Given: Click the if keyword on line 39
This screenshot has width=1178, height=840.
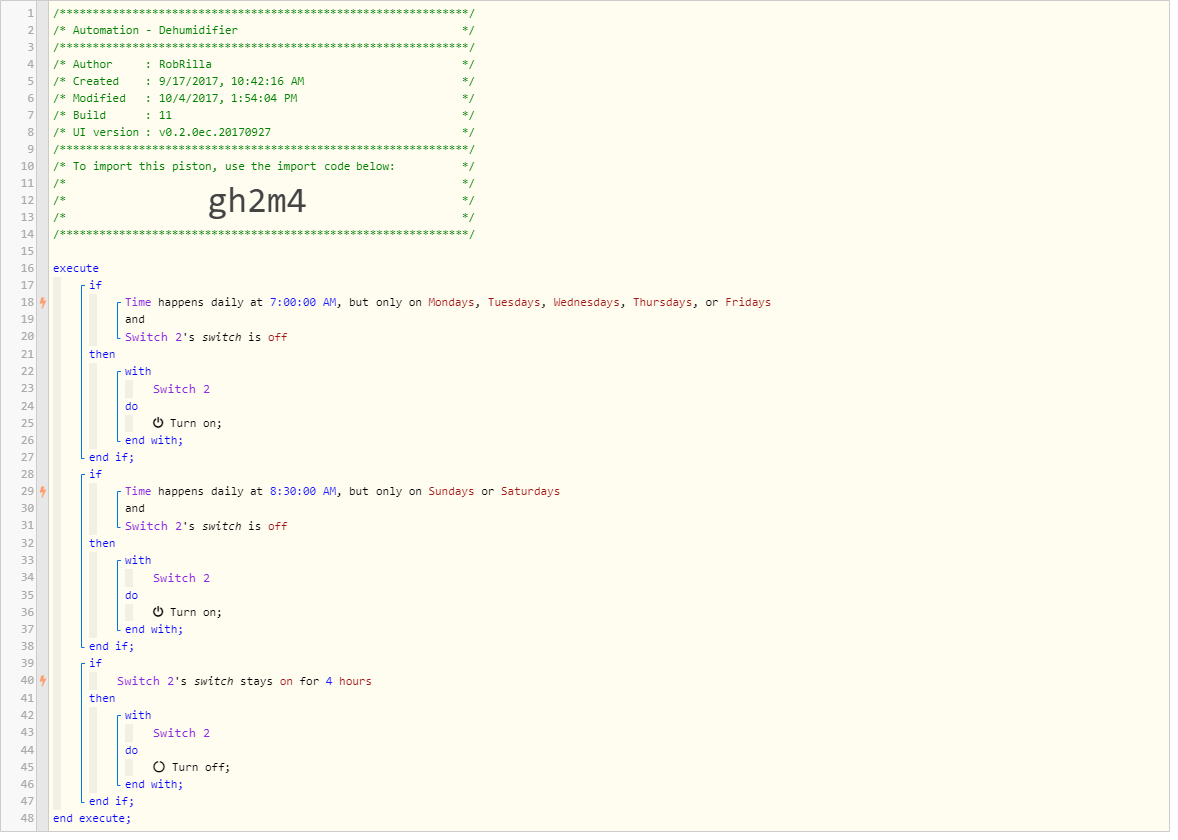Looking at the screenshot, I should [x=95, y=663].
